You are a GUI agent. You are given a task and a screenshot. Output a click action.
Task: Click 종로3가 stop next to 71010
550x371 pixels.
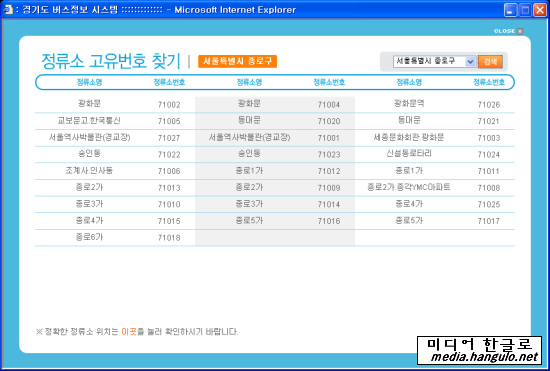click(89, 204)
